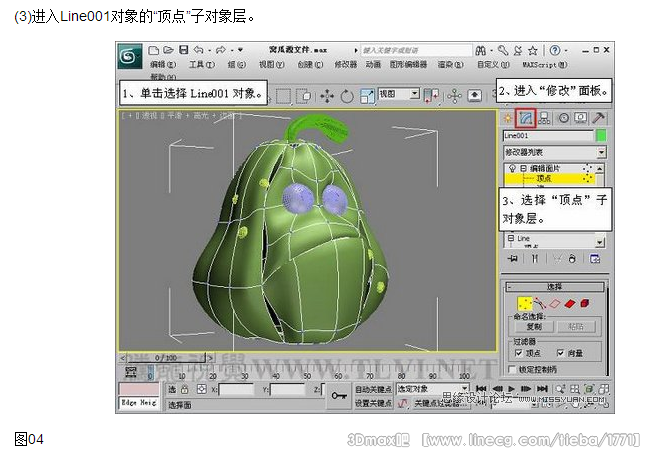Open the Group menu
The height and width of the screenshot is (457, 669).
pyautogui.click(x=236, y=64)
